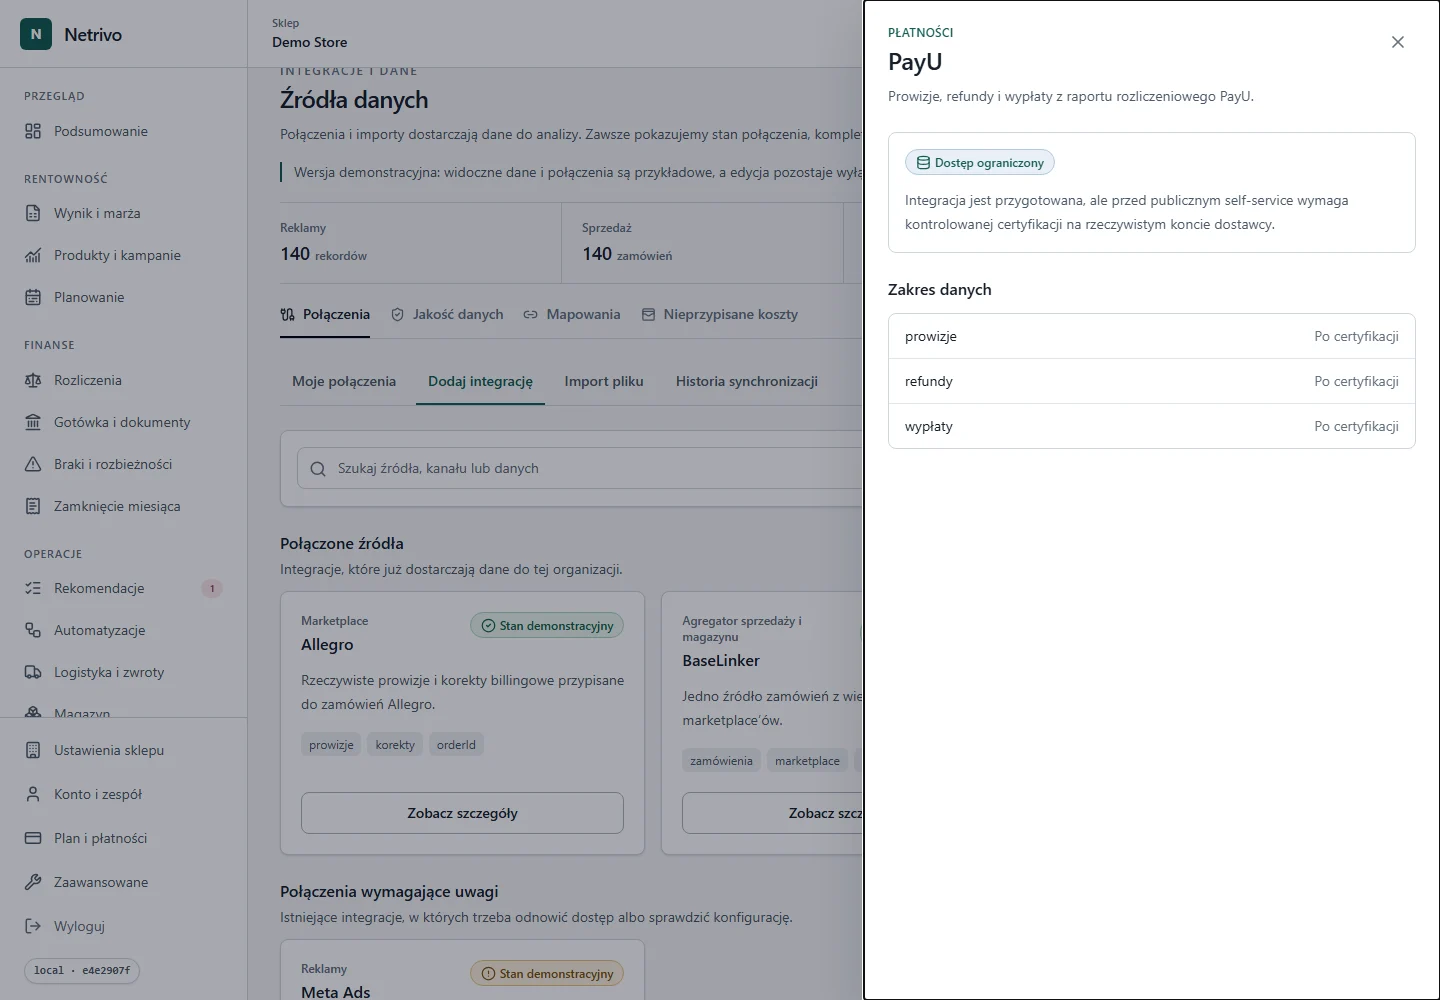
Task: Click the Wyloguj logout icon
Action: (33, 926)
